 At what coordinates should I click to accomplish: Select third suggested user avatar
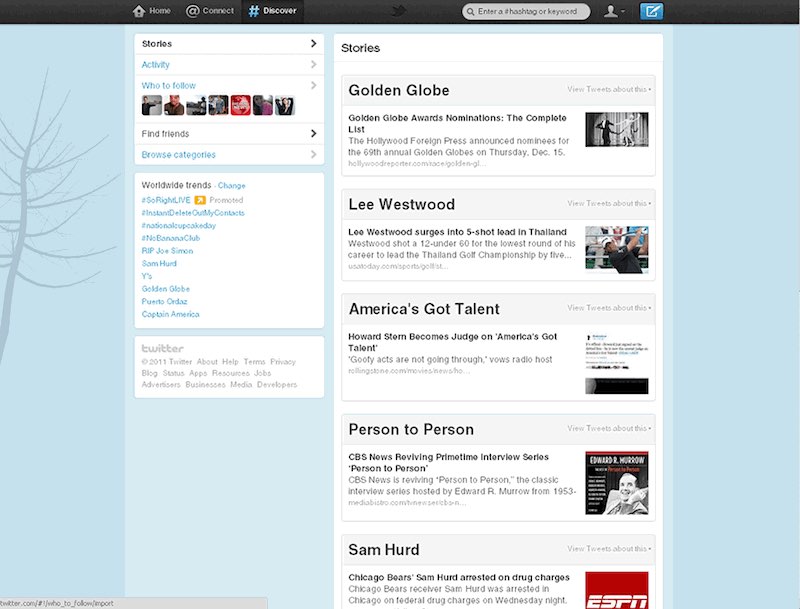tap(196, 105)
